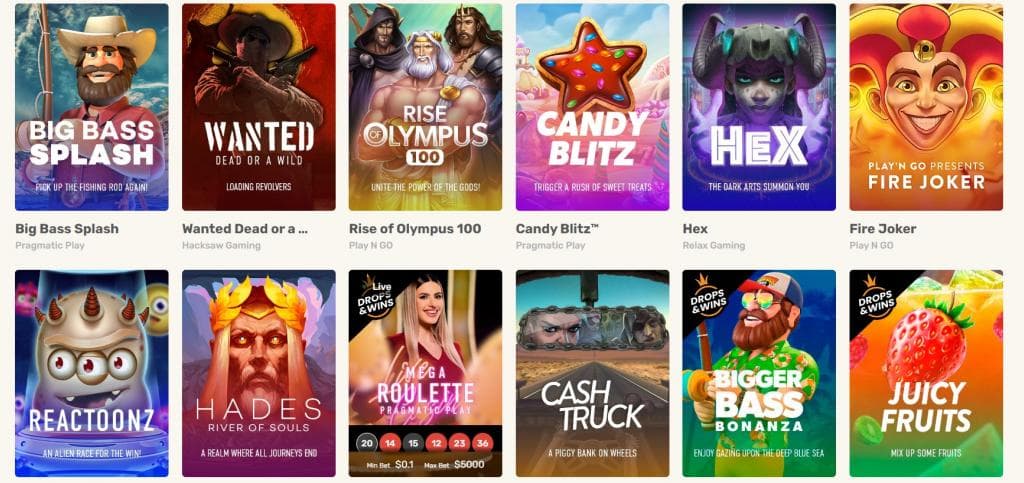1024x483 pixels.
Task: Launch Candy Blitz from its star thumbnail
Action: [592, 107]
